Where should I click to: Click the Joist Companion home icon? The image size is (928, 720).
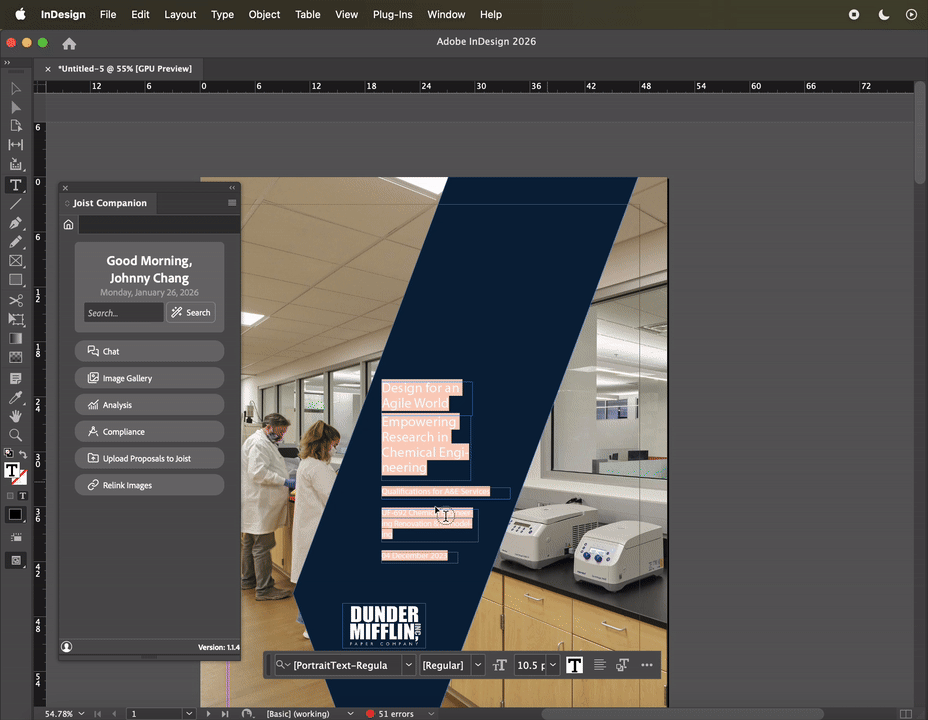[x=69, y=224]
